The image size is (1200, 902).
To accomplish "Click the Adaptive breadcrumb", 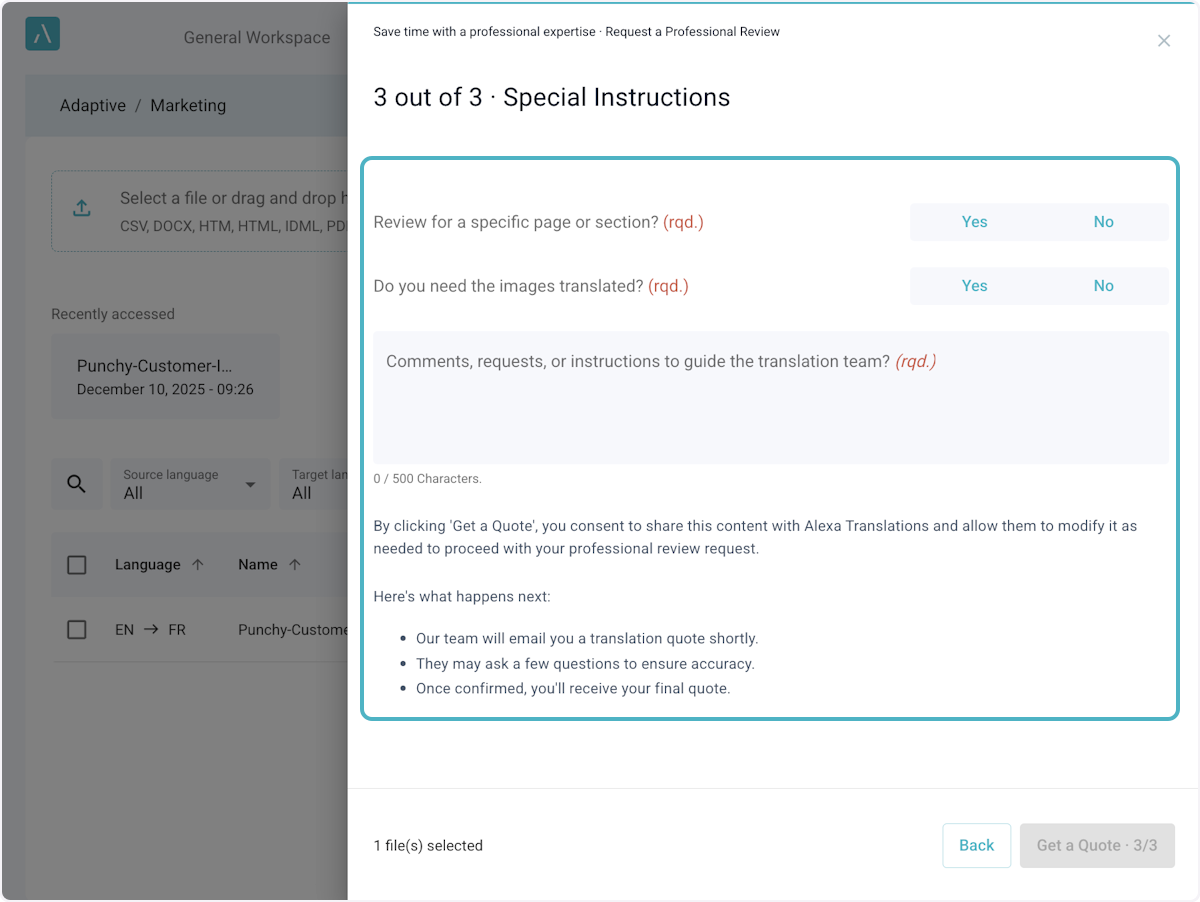I will (x=92, y=106).
